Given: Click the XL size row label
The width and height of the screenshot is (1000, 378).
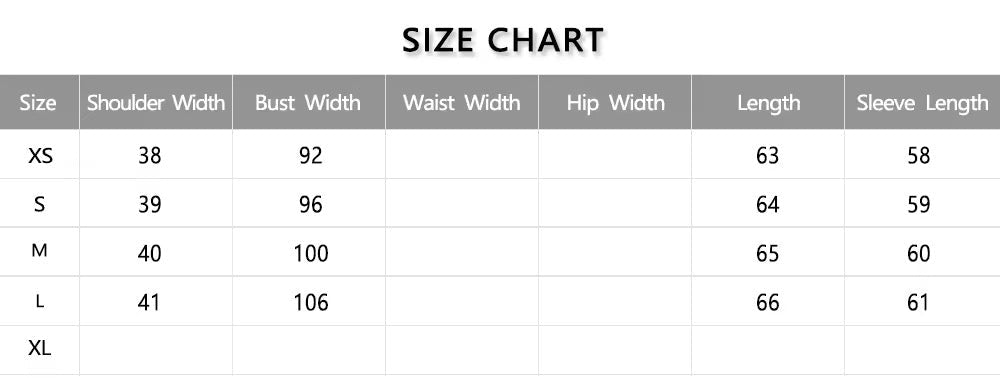Looking at the screenshot, I should (x=40, y=348).
